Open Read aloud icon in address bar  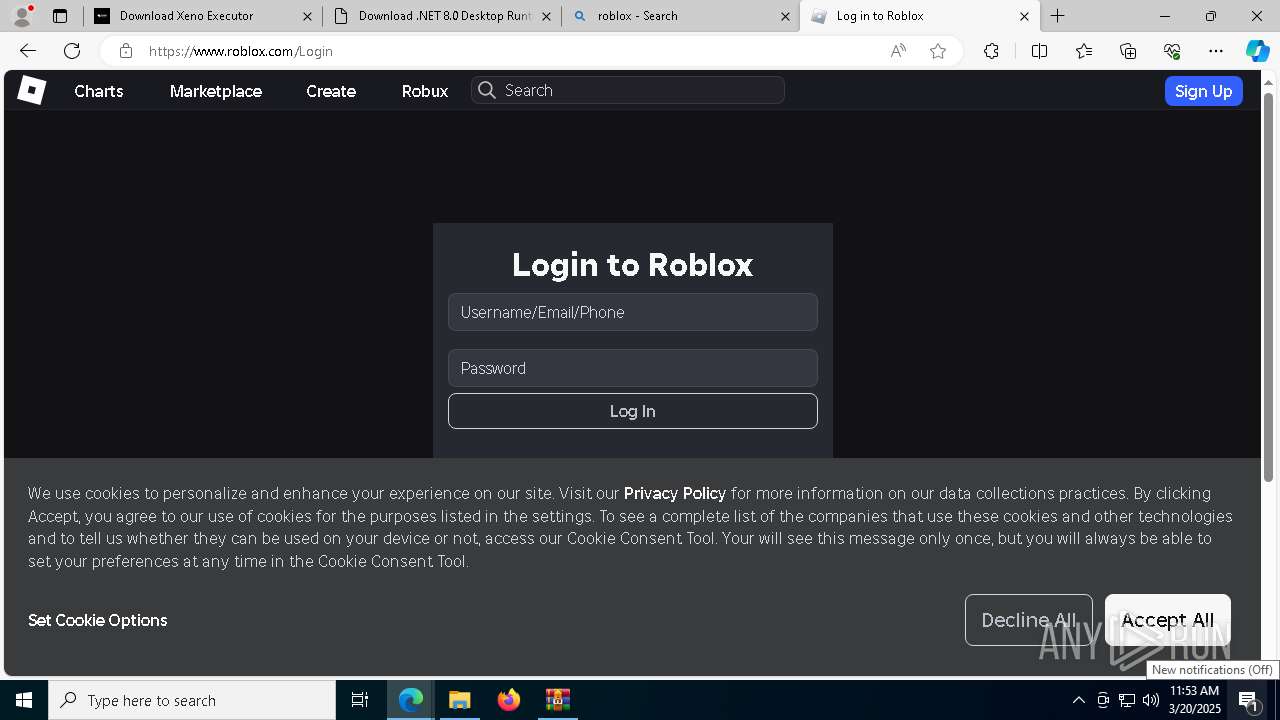898,51
